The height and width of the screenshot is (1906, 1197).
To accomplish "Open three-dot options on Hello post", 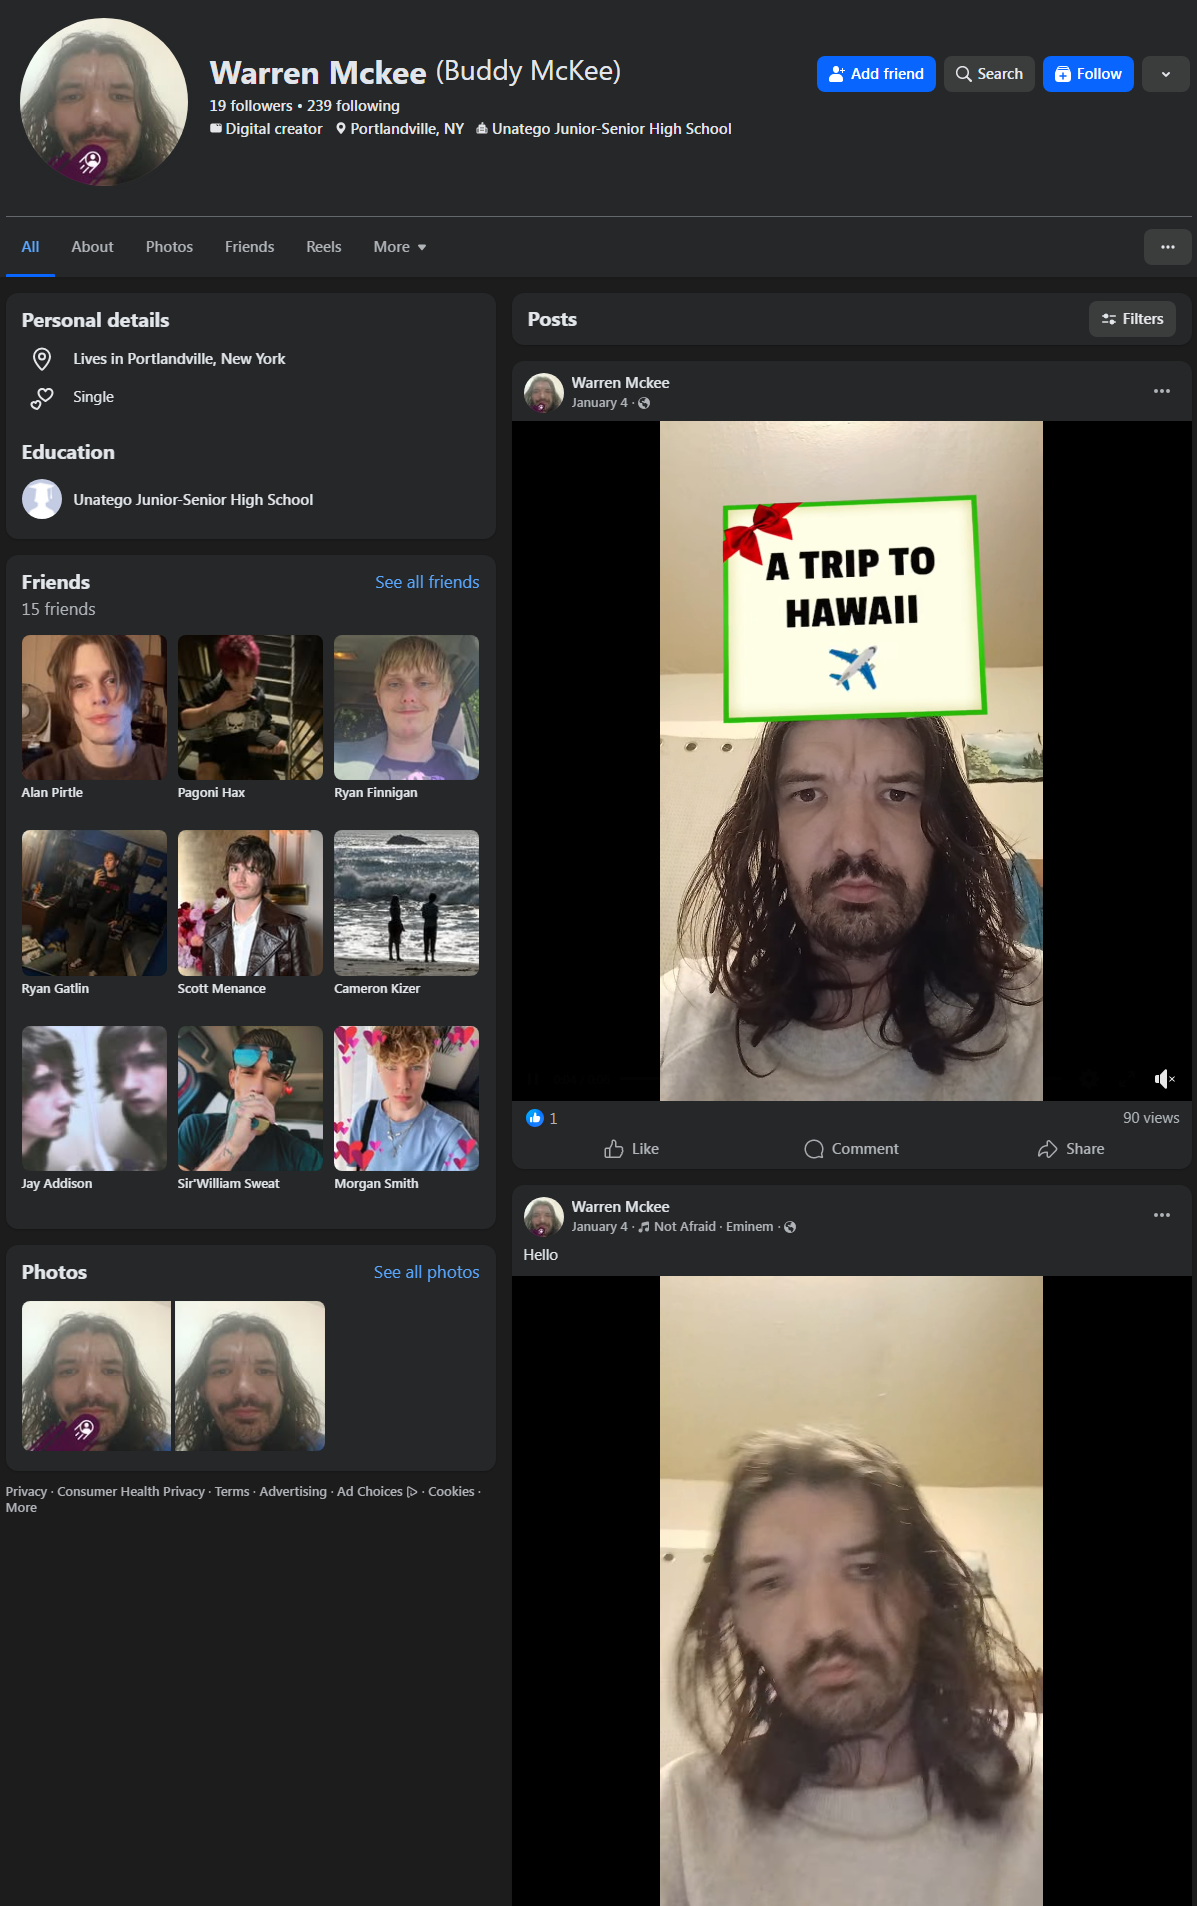I will click(x=1161, y=1215).
